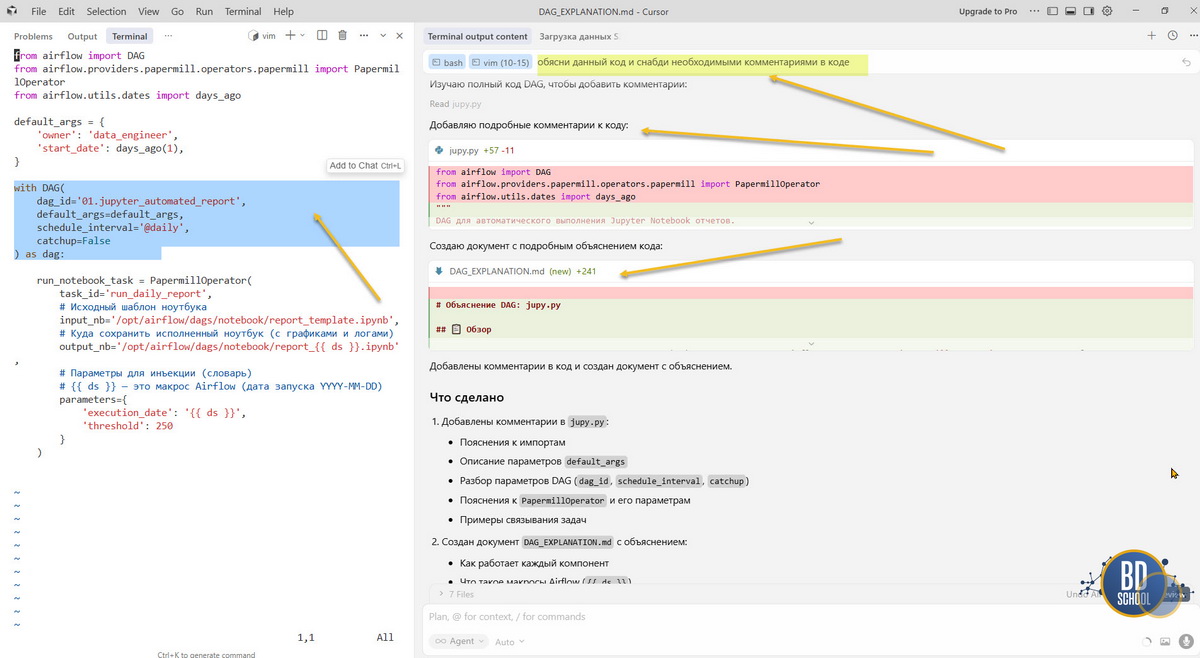1200x658 pixels.
Task: Click the image attachment icon near chat input
Action: click(x=1165, y=641)
